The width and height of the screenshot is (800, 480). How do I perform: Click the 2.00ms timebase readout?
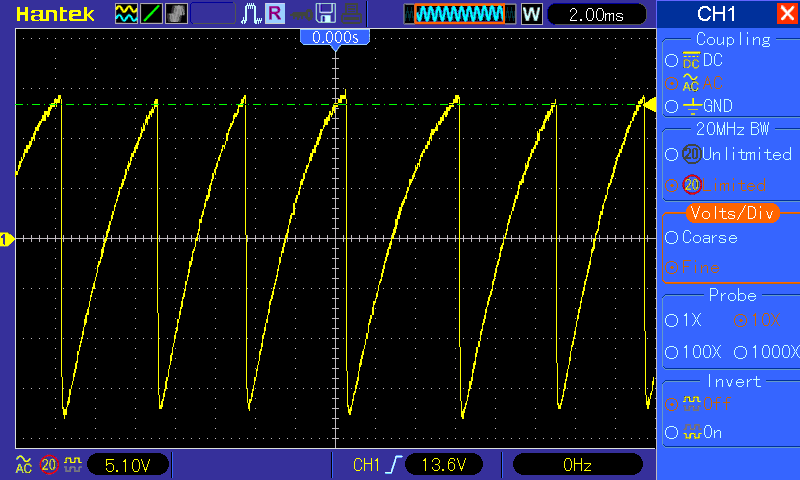[x=596, y=15]
